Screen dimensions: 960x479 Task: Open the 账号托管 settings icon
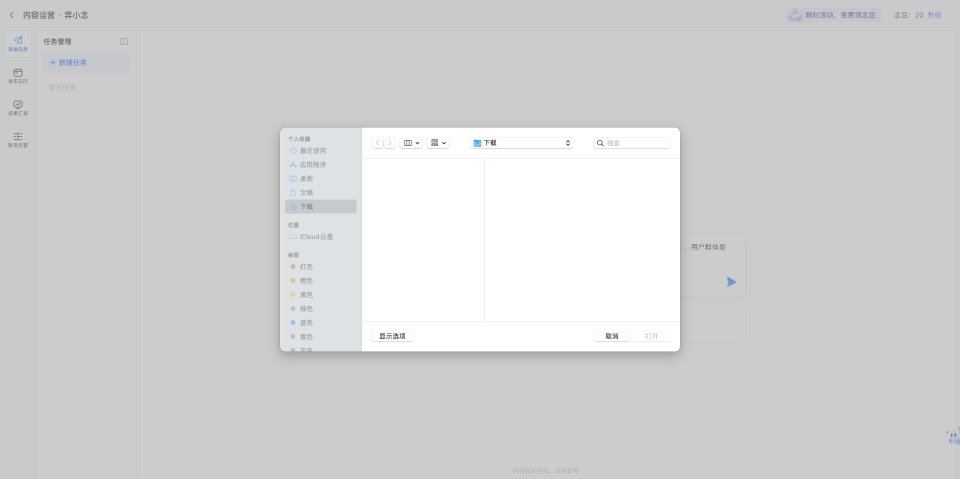(x=18, y=139)
